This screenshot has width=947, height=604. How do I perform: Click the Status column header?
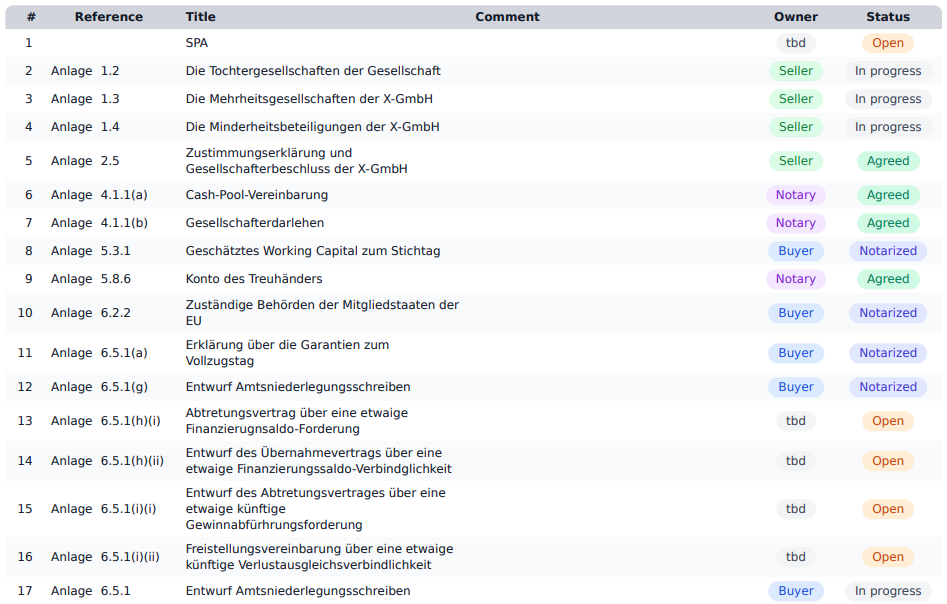coord(887,17)
